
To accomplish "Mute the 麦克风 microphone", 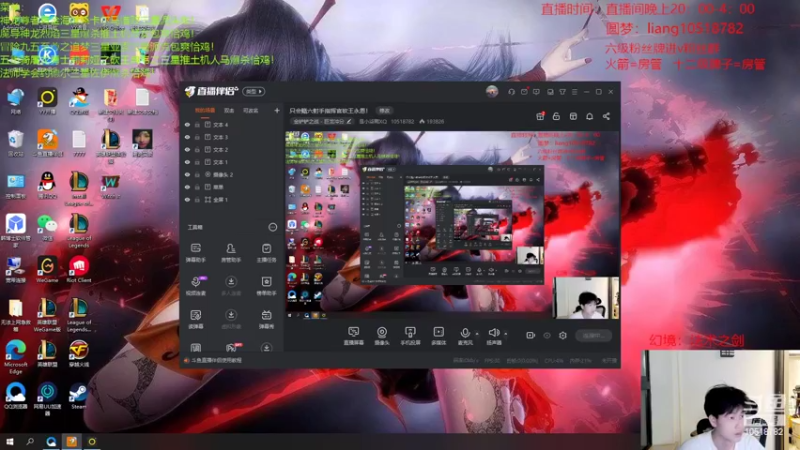I will point(465,336).
